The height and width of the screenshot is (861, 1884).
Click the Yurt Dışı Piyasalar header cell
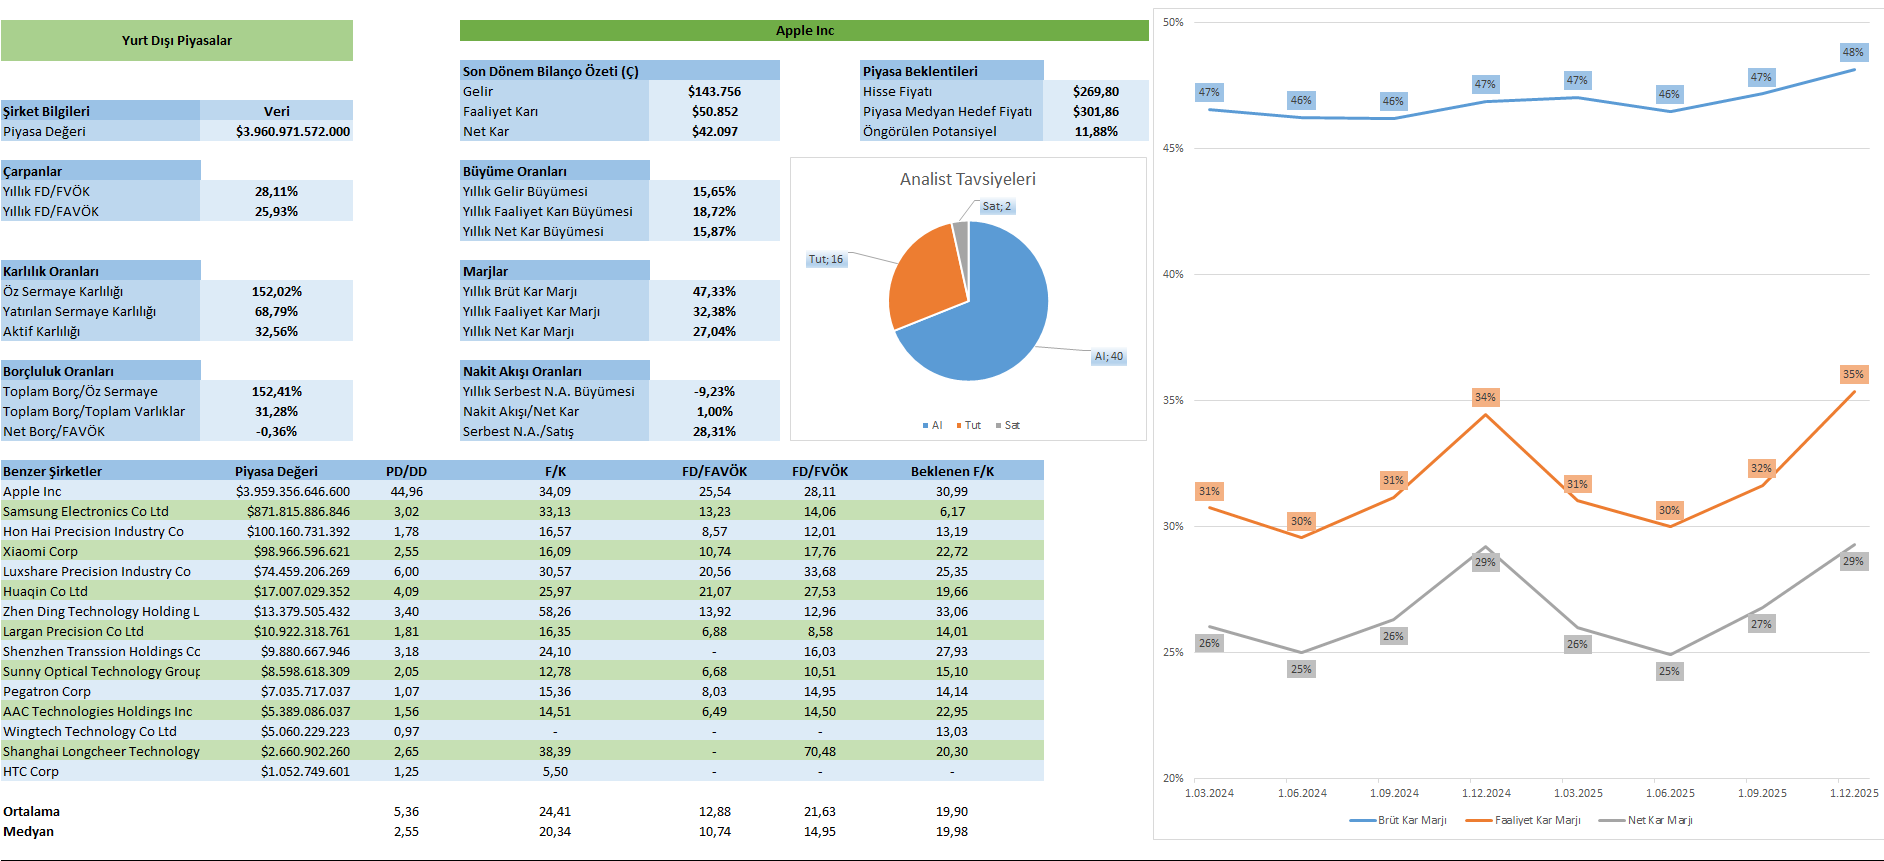tap(177, 41)
